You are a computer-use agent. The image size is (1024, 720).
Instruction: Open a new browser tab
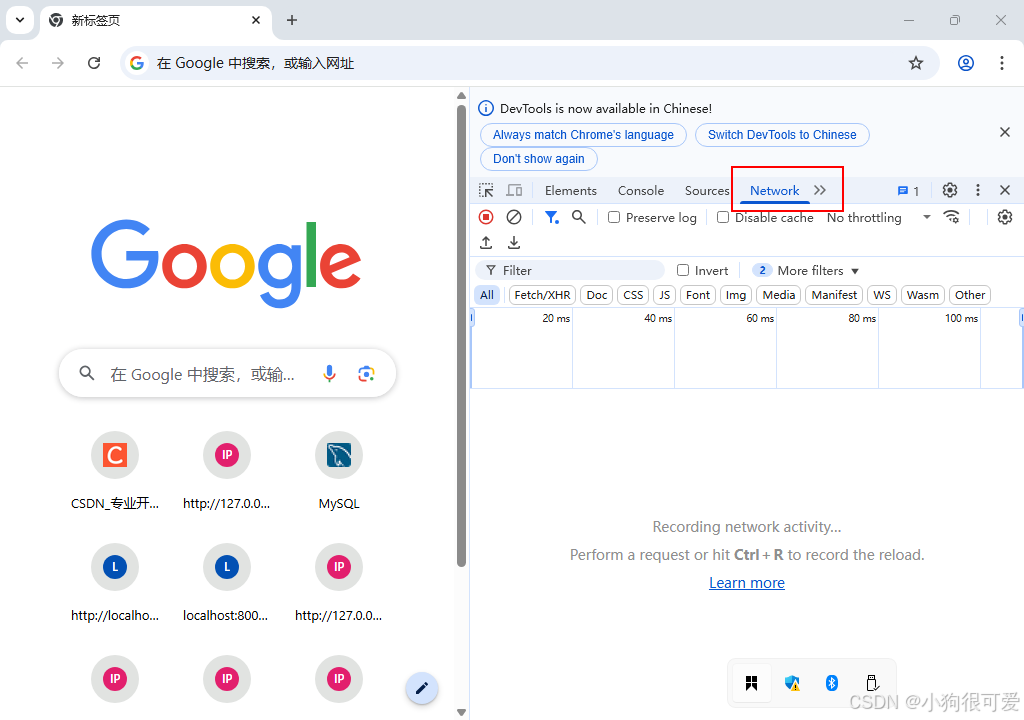(x=292, y=20)
